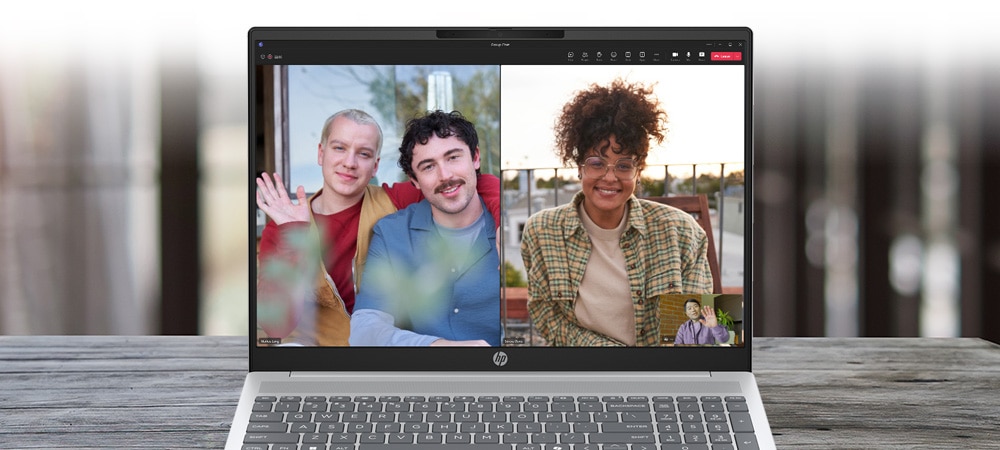Open the Apps panel in the toolbar

pyautogui.click(x=642, y=56)
